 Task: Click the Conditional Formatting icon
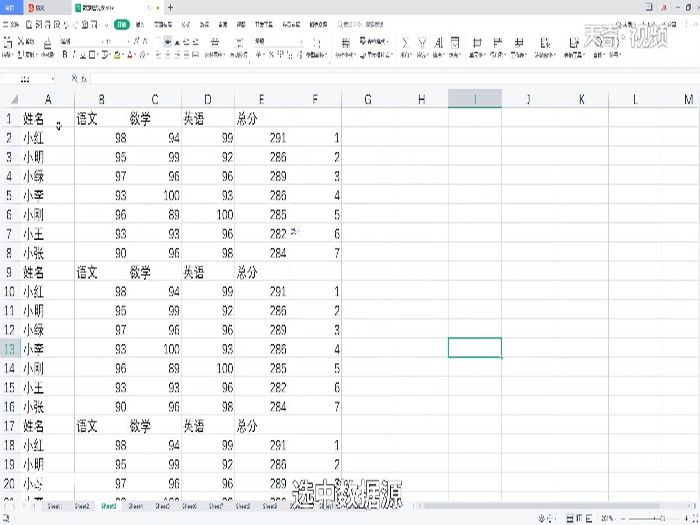coord(345,43)
